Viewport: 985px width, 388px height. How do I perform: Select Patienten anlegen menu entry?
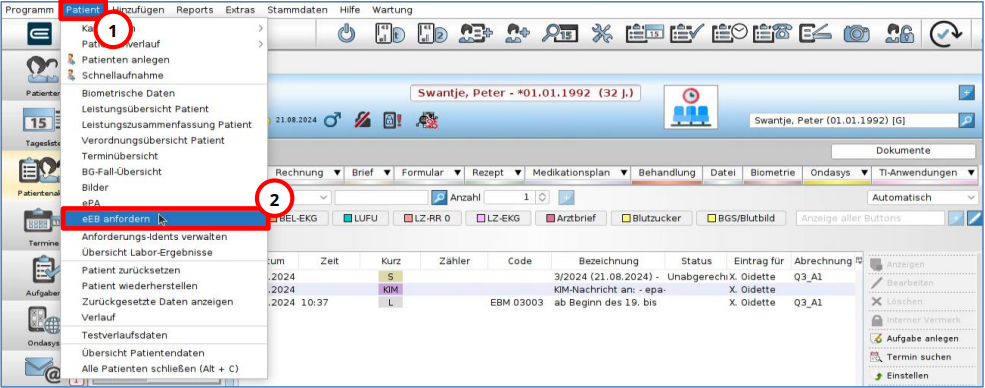165,60
